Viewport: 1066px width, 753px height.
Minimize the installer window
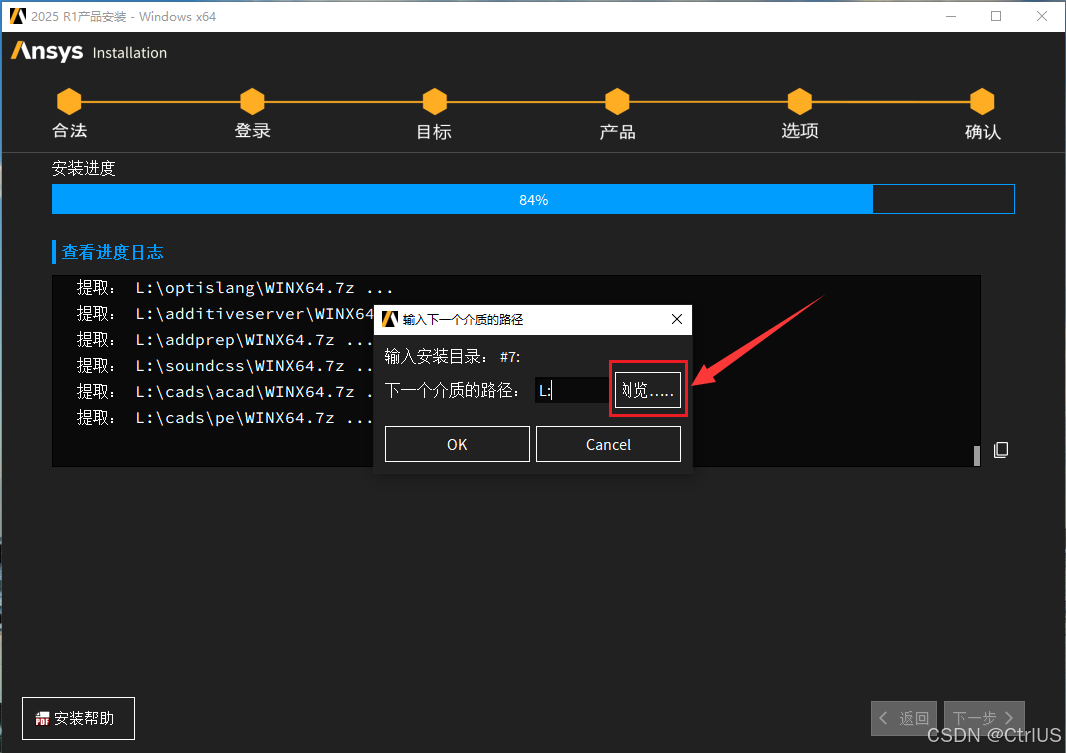point(951,16)
